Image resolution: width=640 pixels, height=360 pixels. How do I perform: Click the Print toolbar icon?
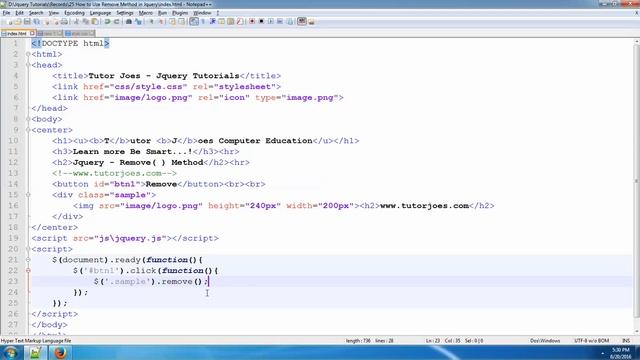(64, 22)
